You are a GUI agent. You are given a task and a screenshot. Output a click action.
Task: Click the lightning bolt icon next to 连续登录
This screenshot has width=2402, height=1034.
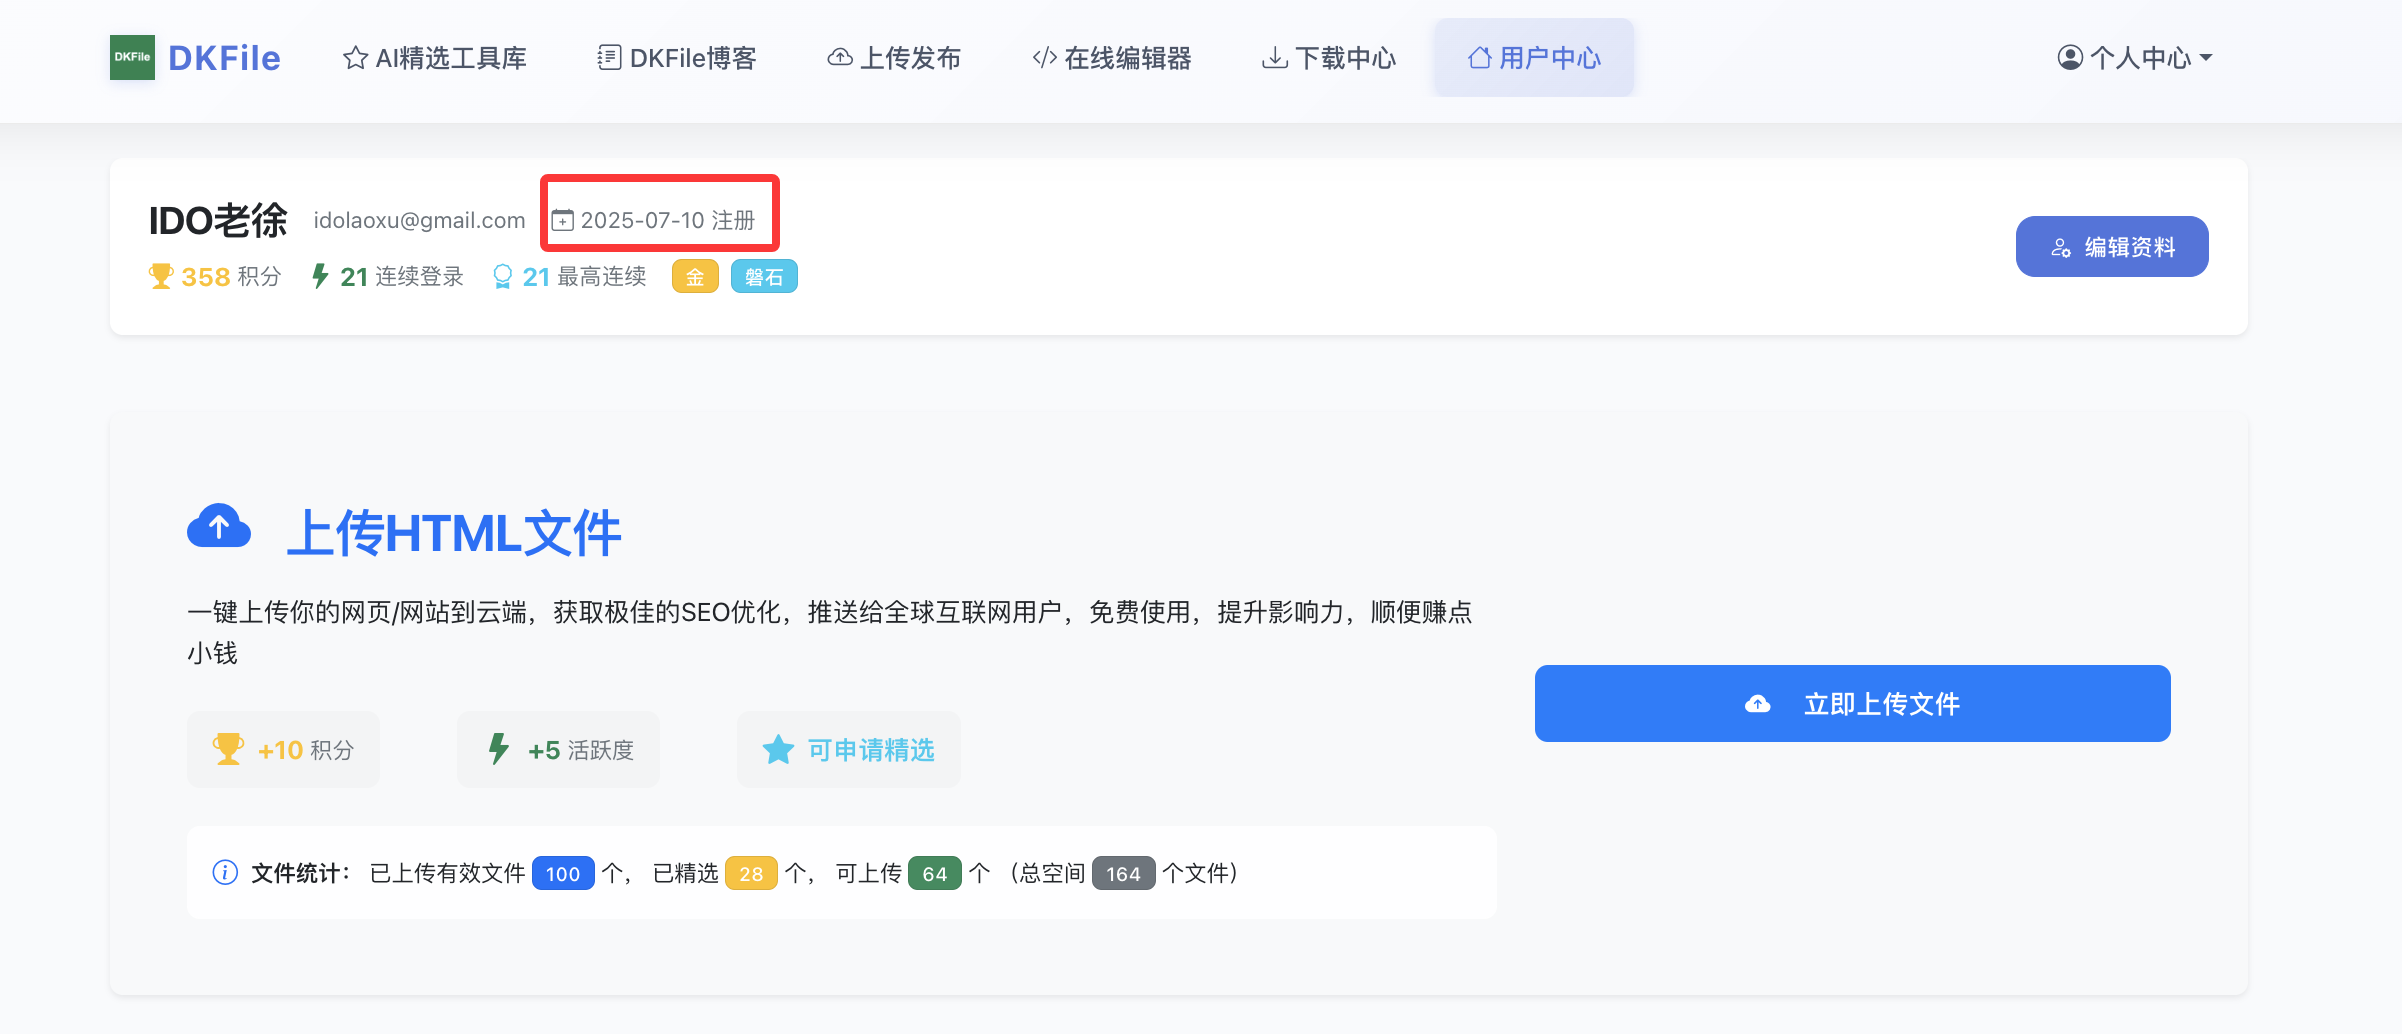[320, 276]
